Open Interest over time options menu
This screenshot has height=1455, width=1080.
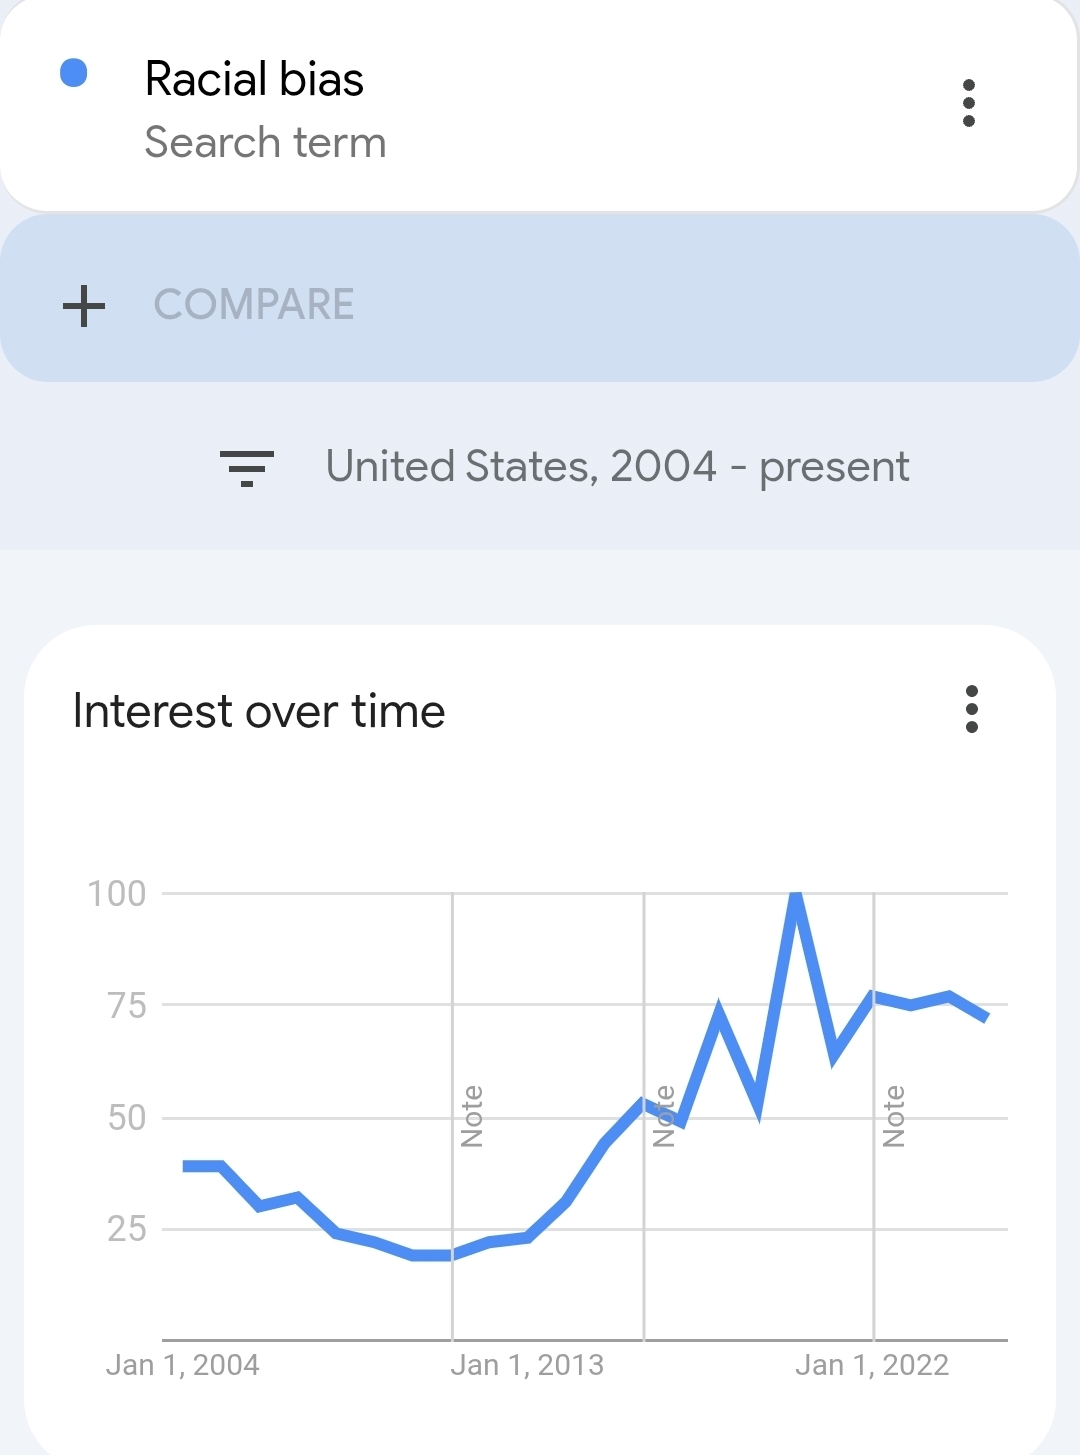(971, 709)
